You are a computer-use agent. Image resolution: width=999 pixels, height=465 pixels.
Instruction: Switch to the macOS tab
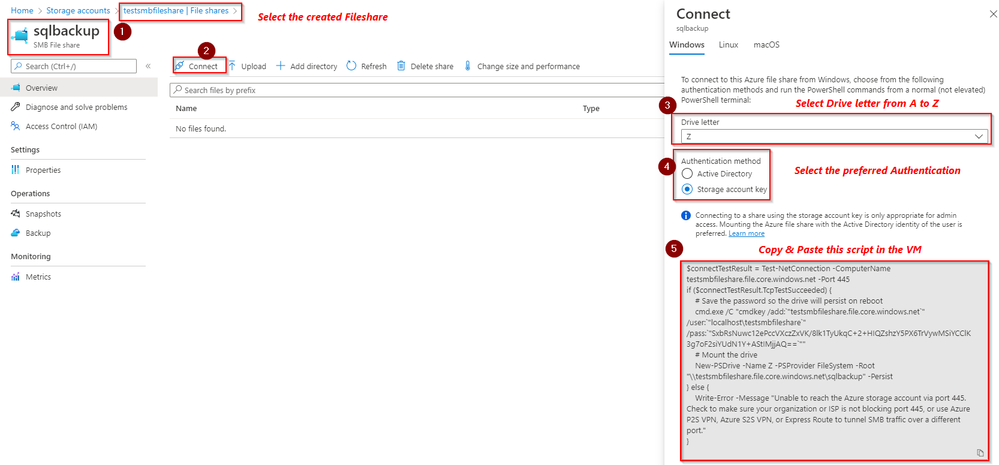(x=766, y=45)
